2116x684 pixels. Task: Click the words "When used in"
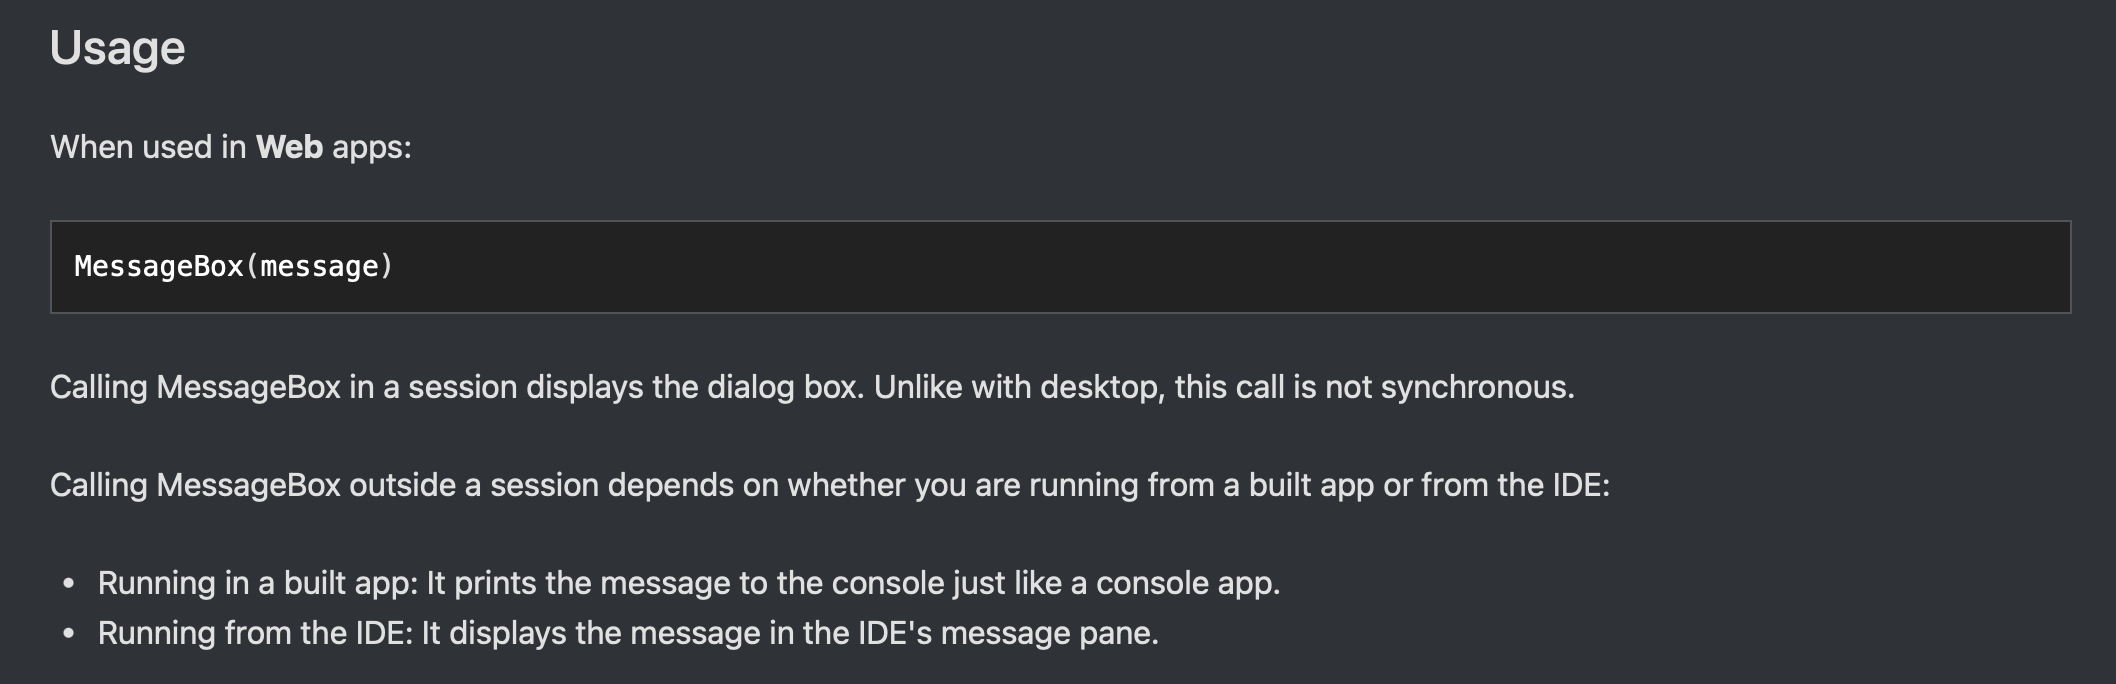148,147
